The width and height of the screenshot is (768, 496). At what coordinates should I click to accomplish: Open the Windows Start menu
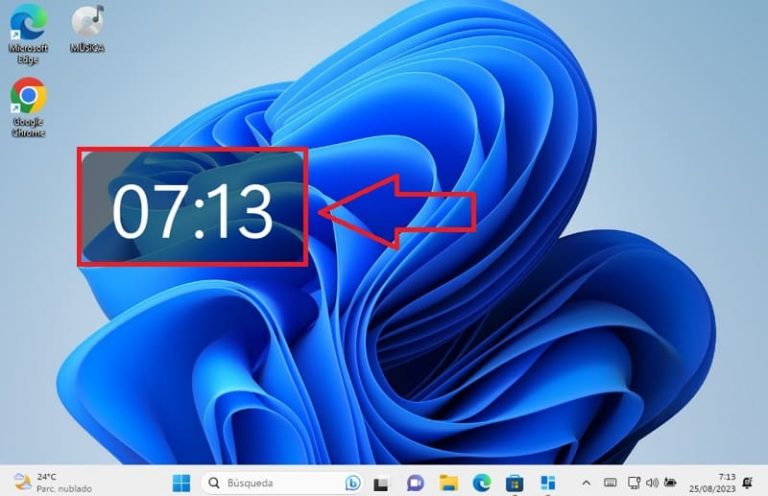click(181, 483)
